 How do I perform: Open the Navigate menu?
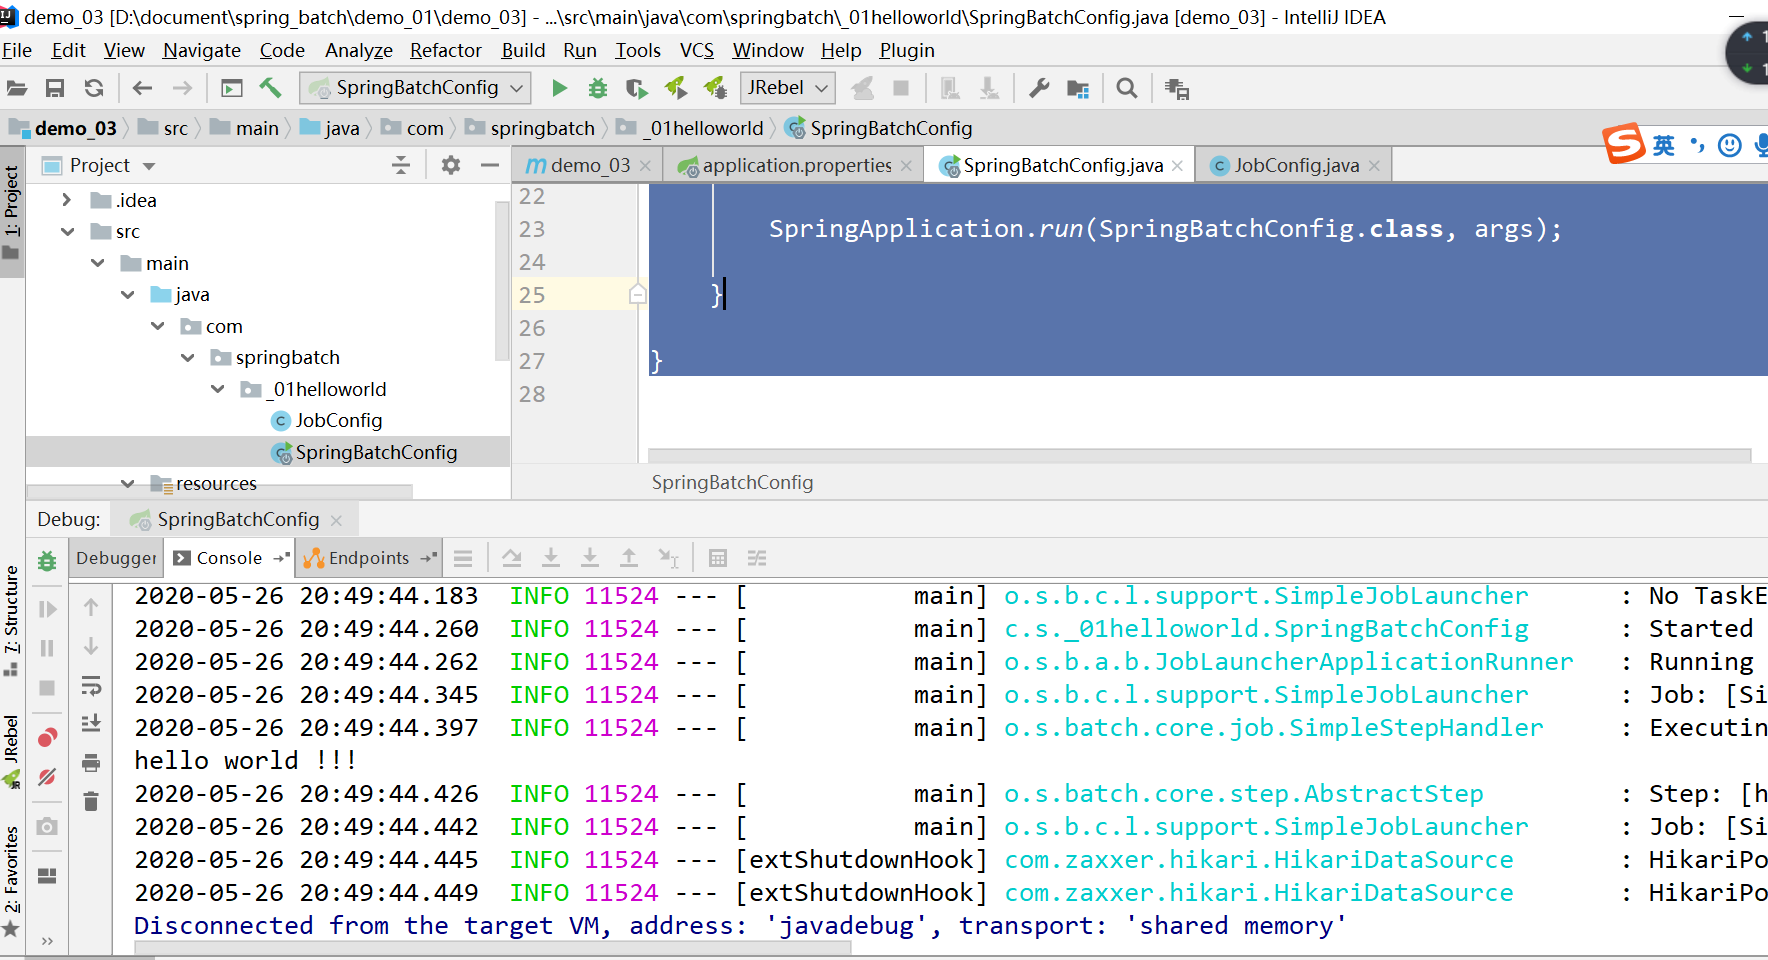tap(202, 50)
